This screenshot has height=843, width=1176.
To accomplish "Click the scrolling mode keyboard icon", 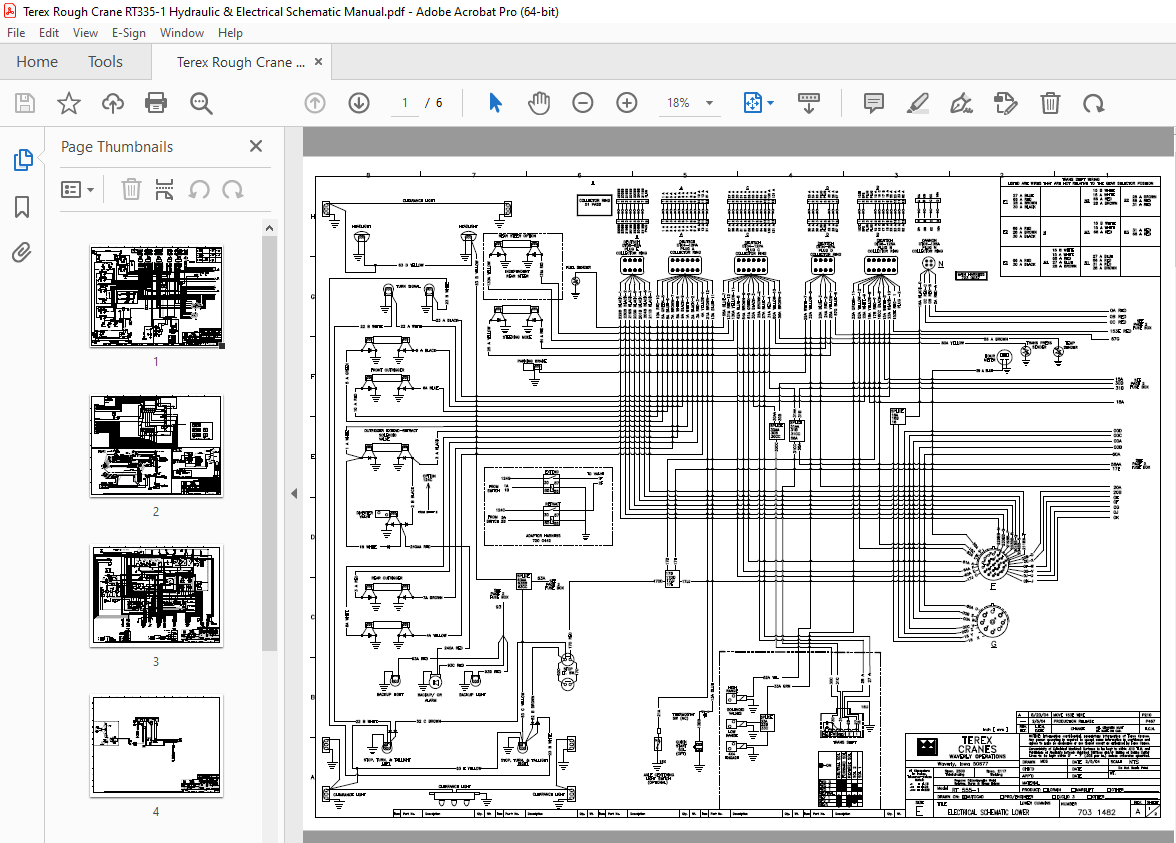I will coord(808,103).
